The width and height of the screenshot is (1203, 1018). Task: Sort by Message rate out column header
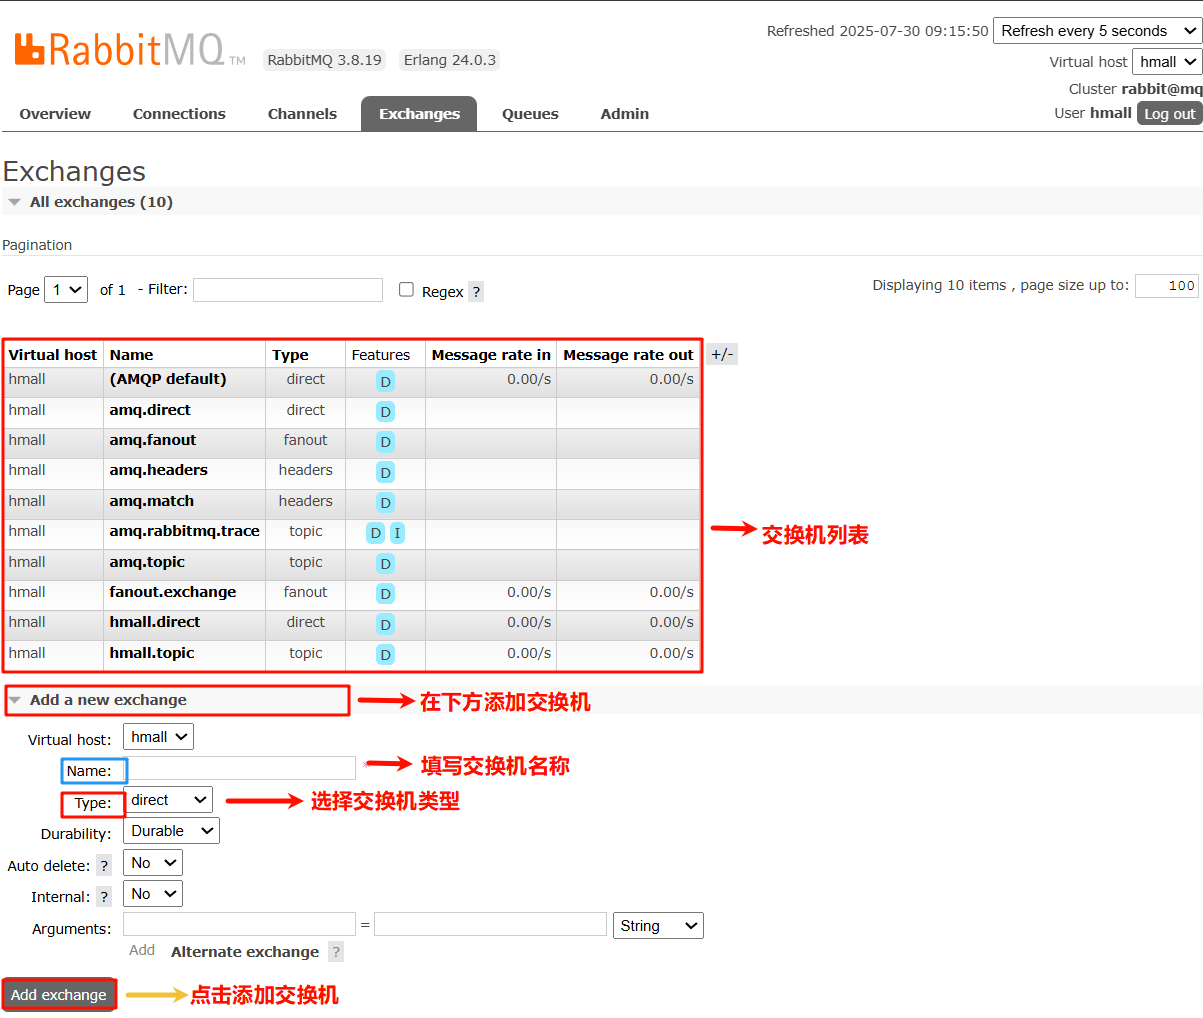click(x=628, y=355)
